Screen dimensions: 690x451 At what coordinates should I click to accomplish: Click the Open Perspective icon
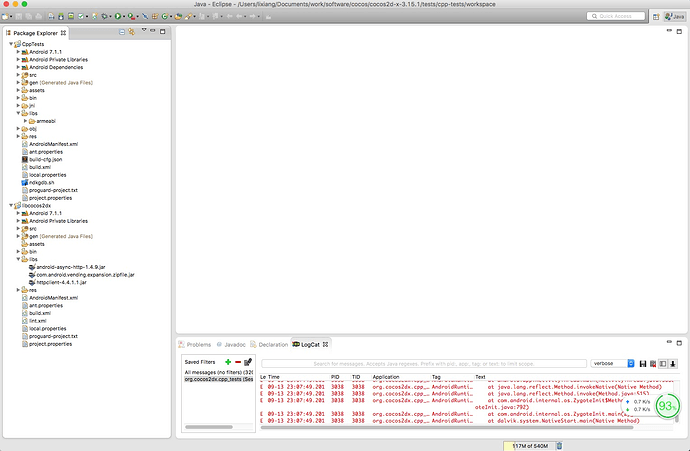(656, 16)
